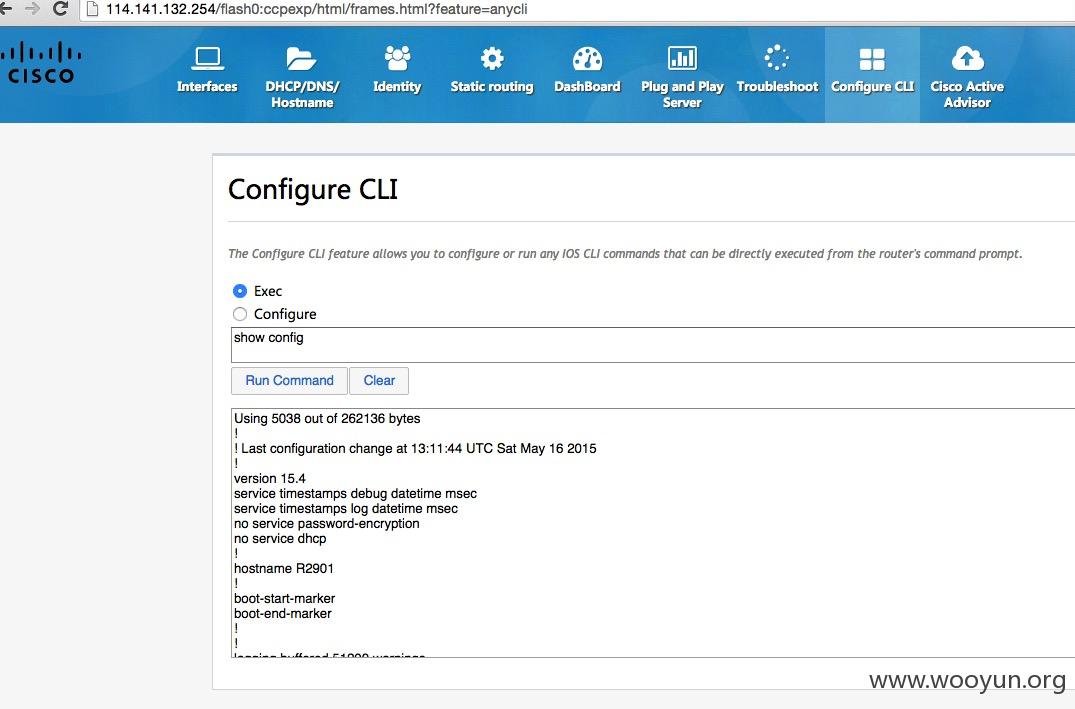Click the 'DashBoard' menu label
Screen dimensions: 1075x709
point(588,86)
